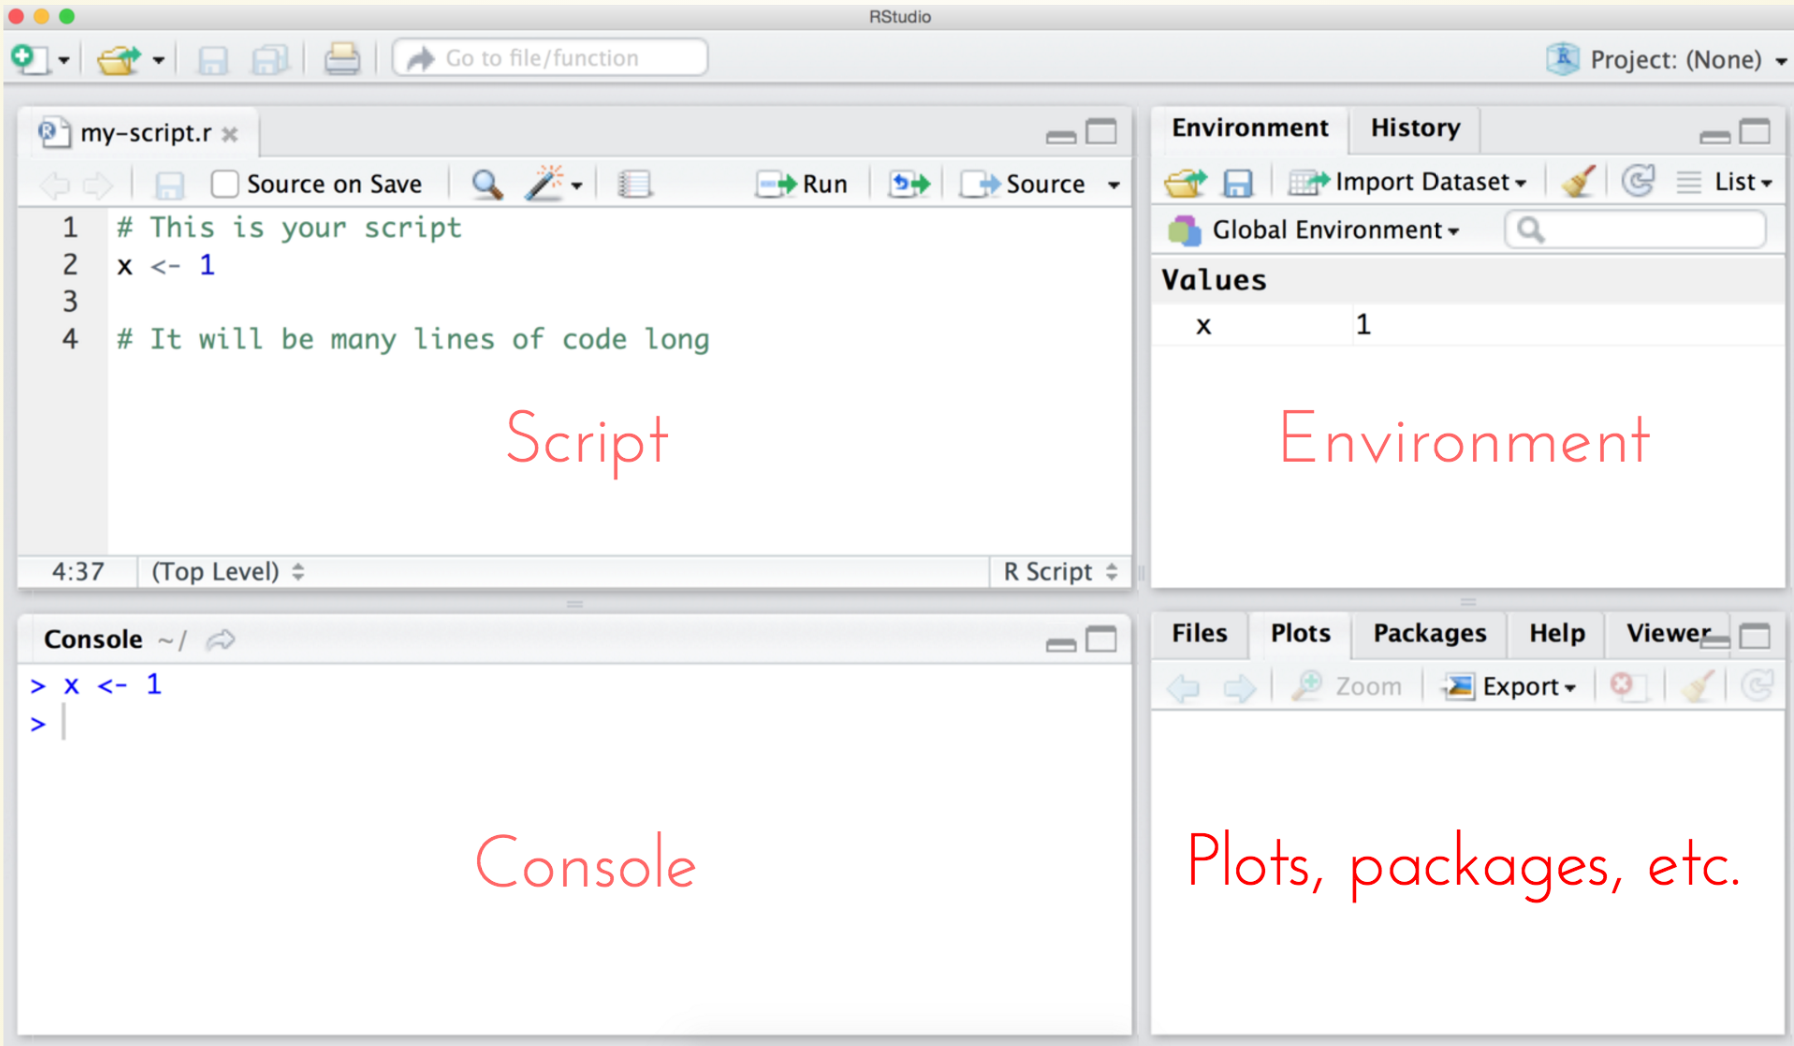Open the List view dropdown

click(1725, 182)
